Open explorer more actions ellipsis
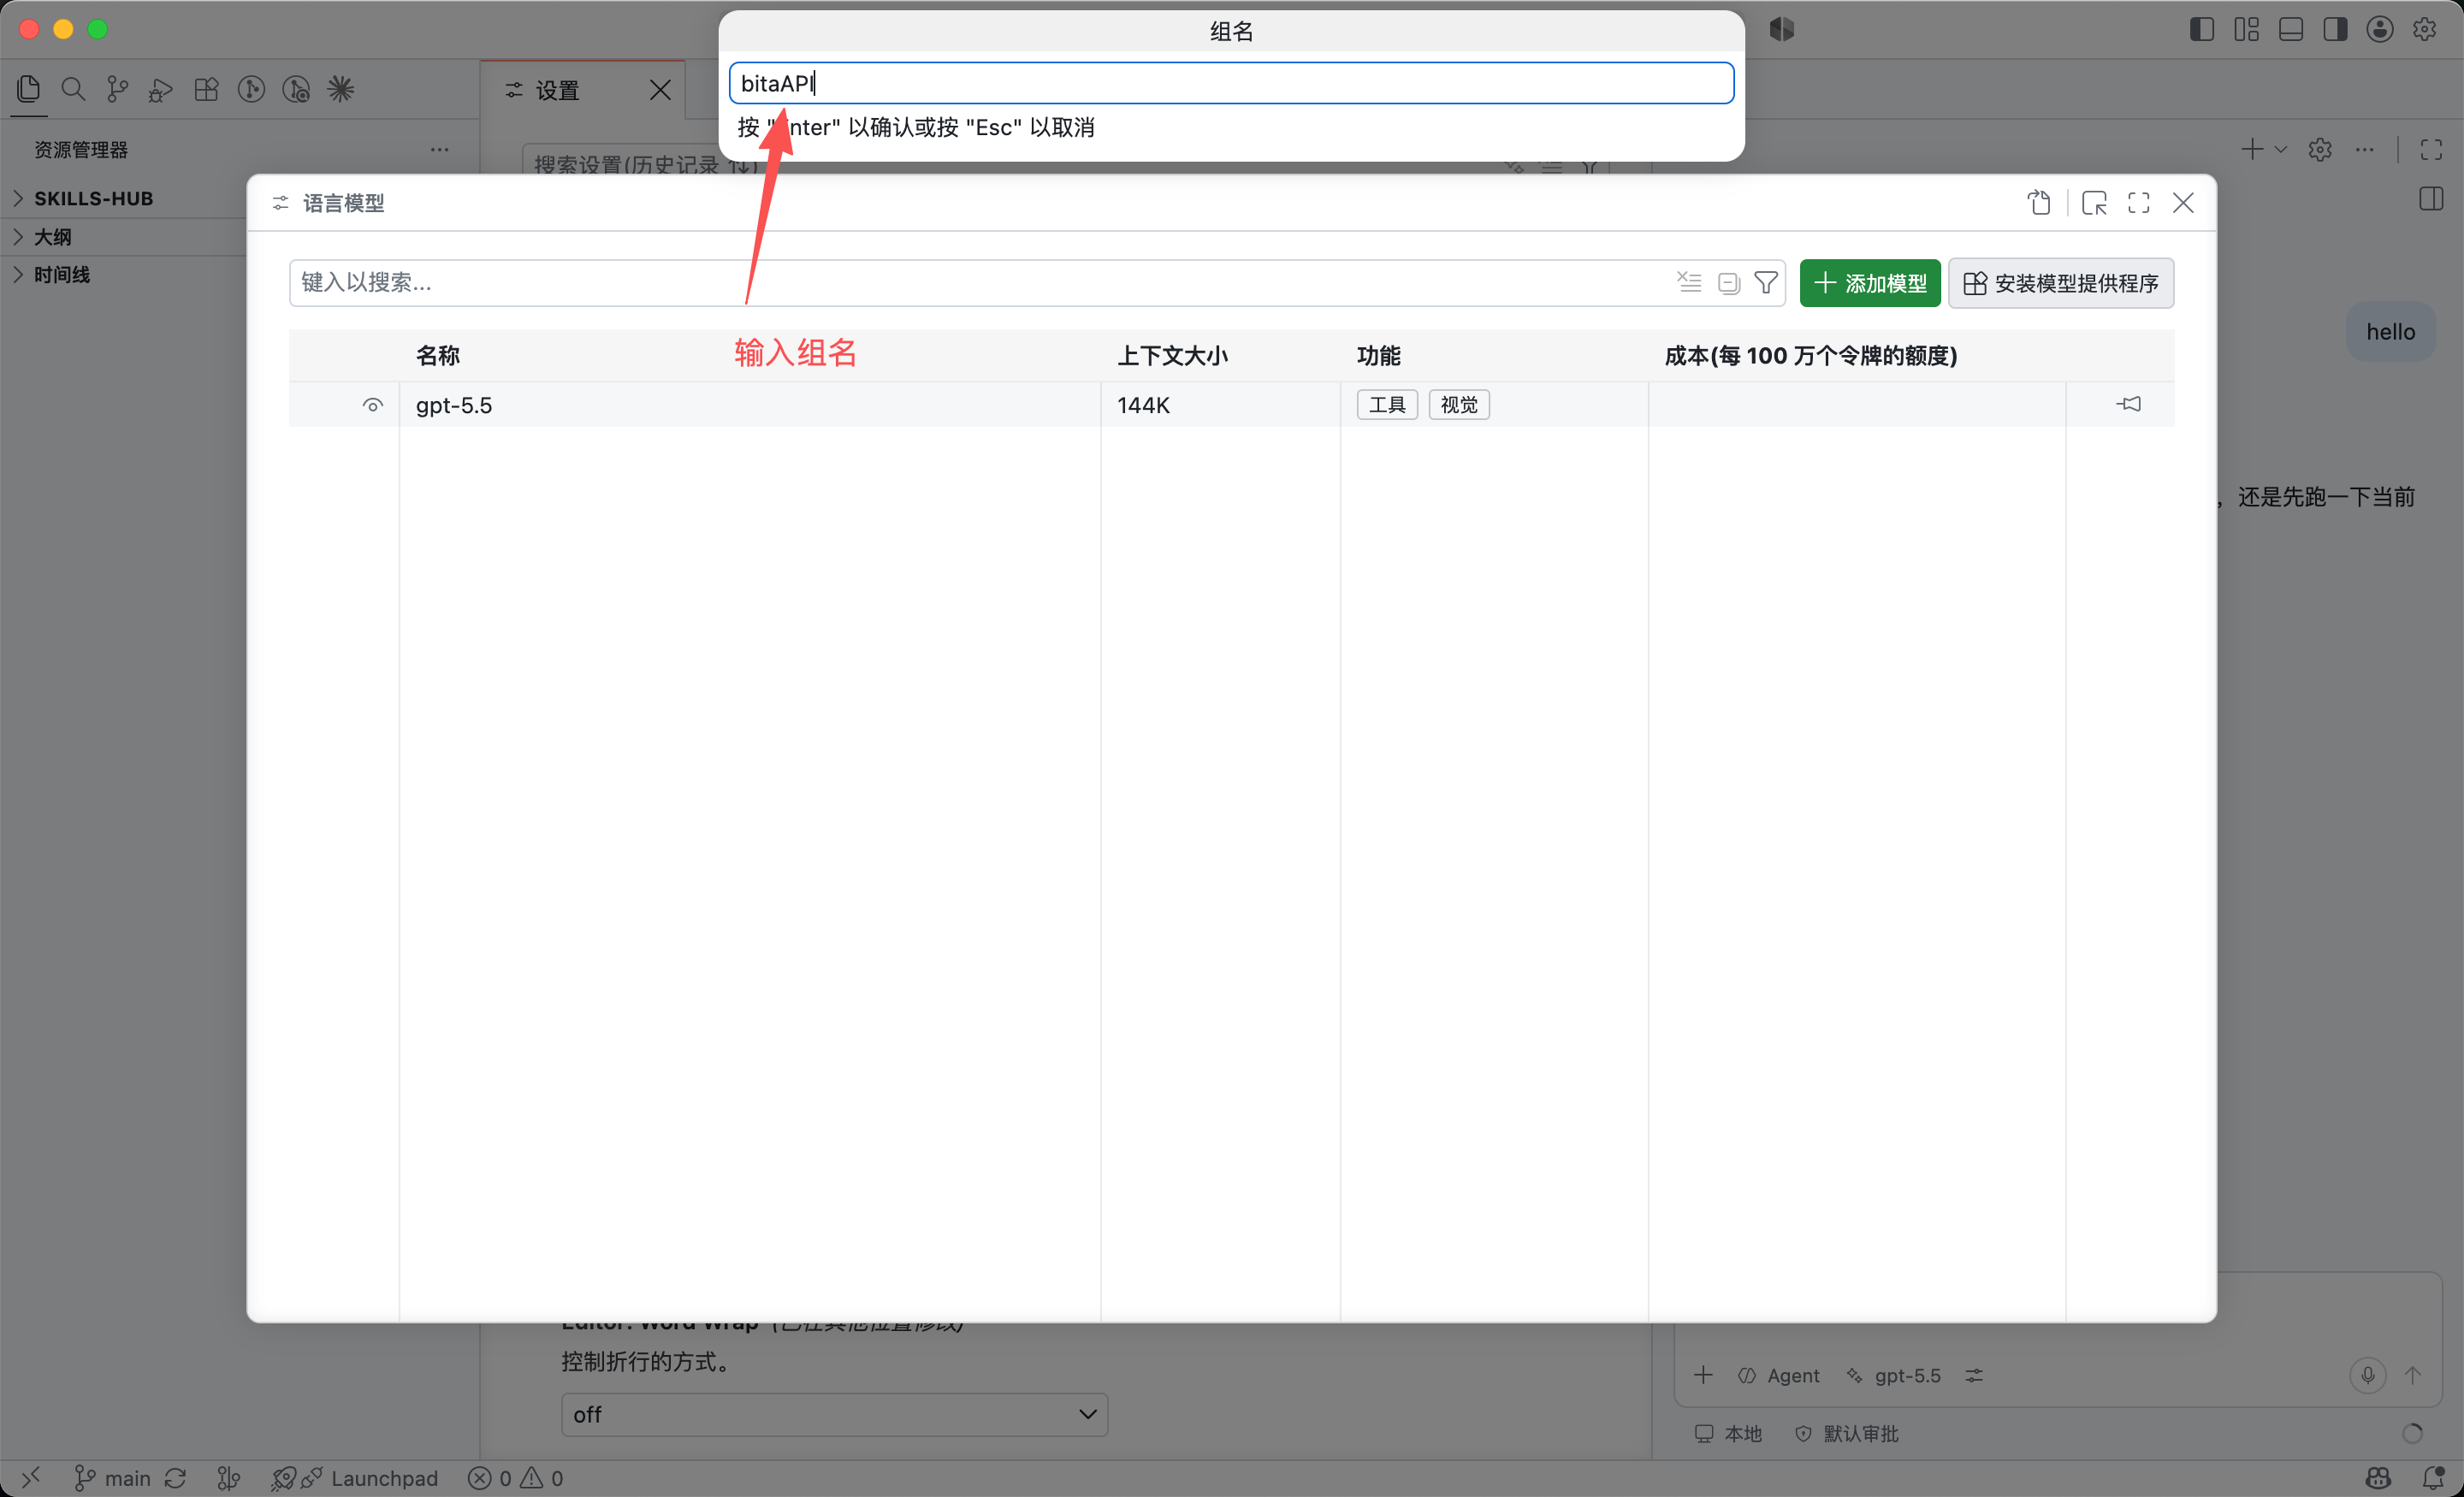The height and width of the screenshot is (1497, 2464). tap(439, 150)
